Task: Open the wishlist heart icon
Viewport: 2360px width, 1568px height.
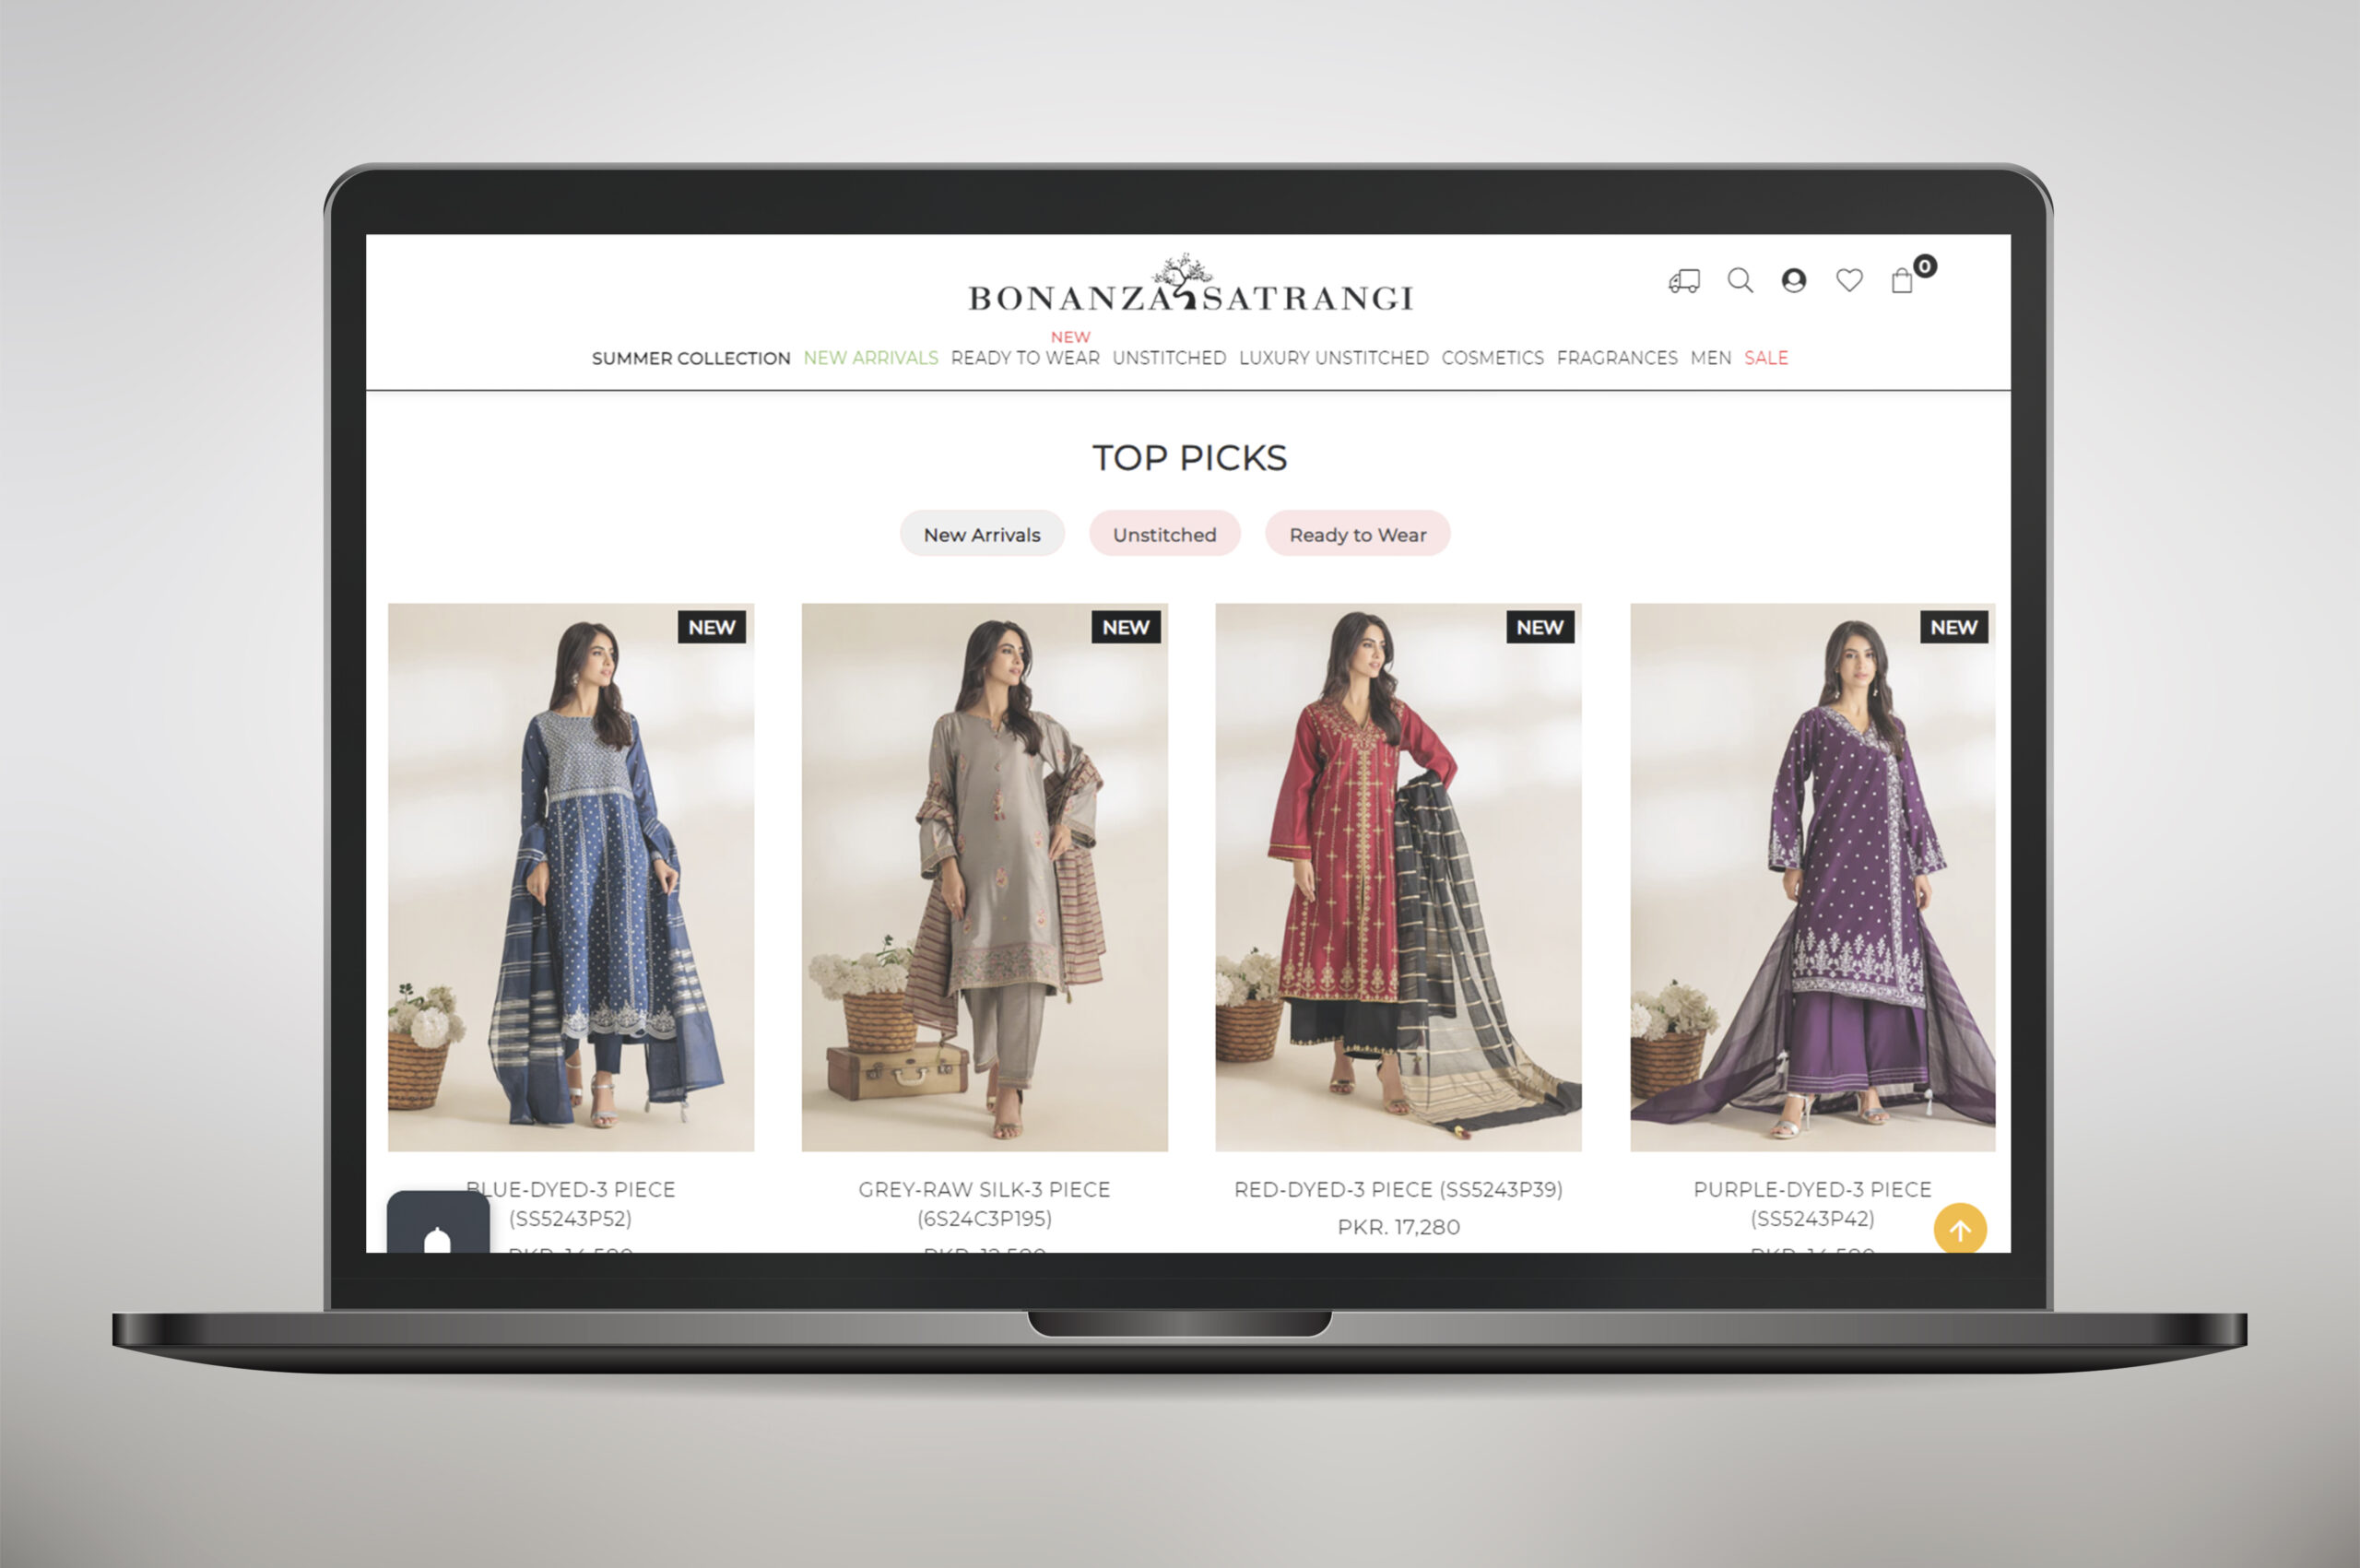Action: pyautogui.click(x=1849, y=280)
